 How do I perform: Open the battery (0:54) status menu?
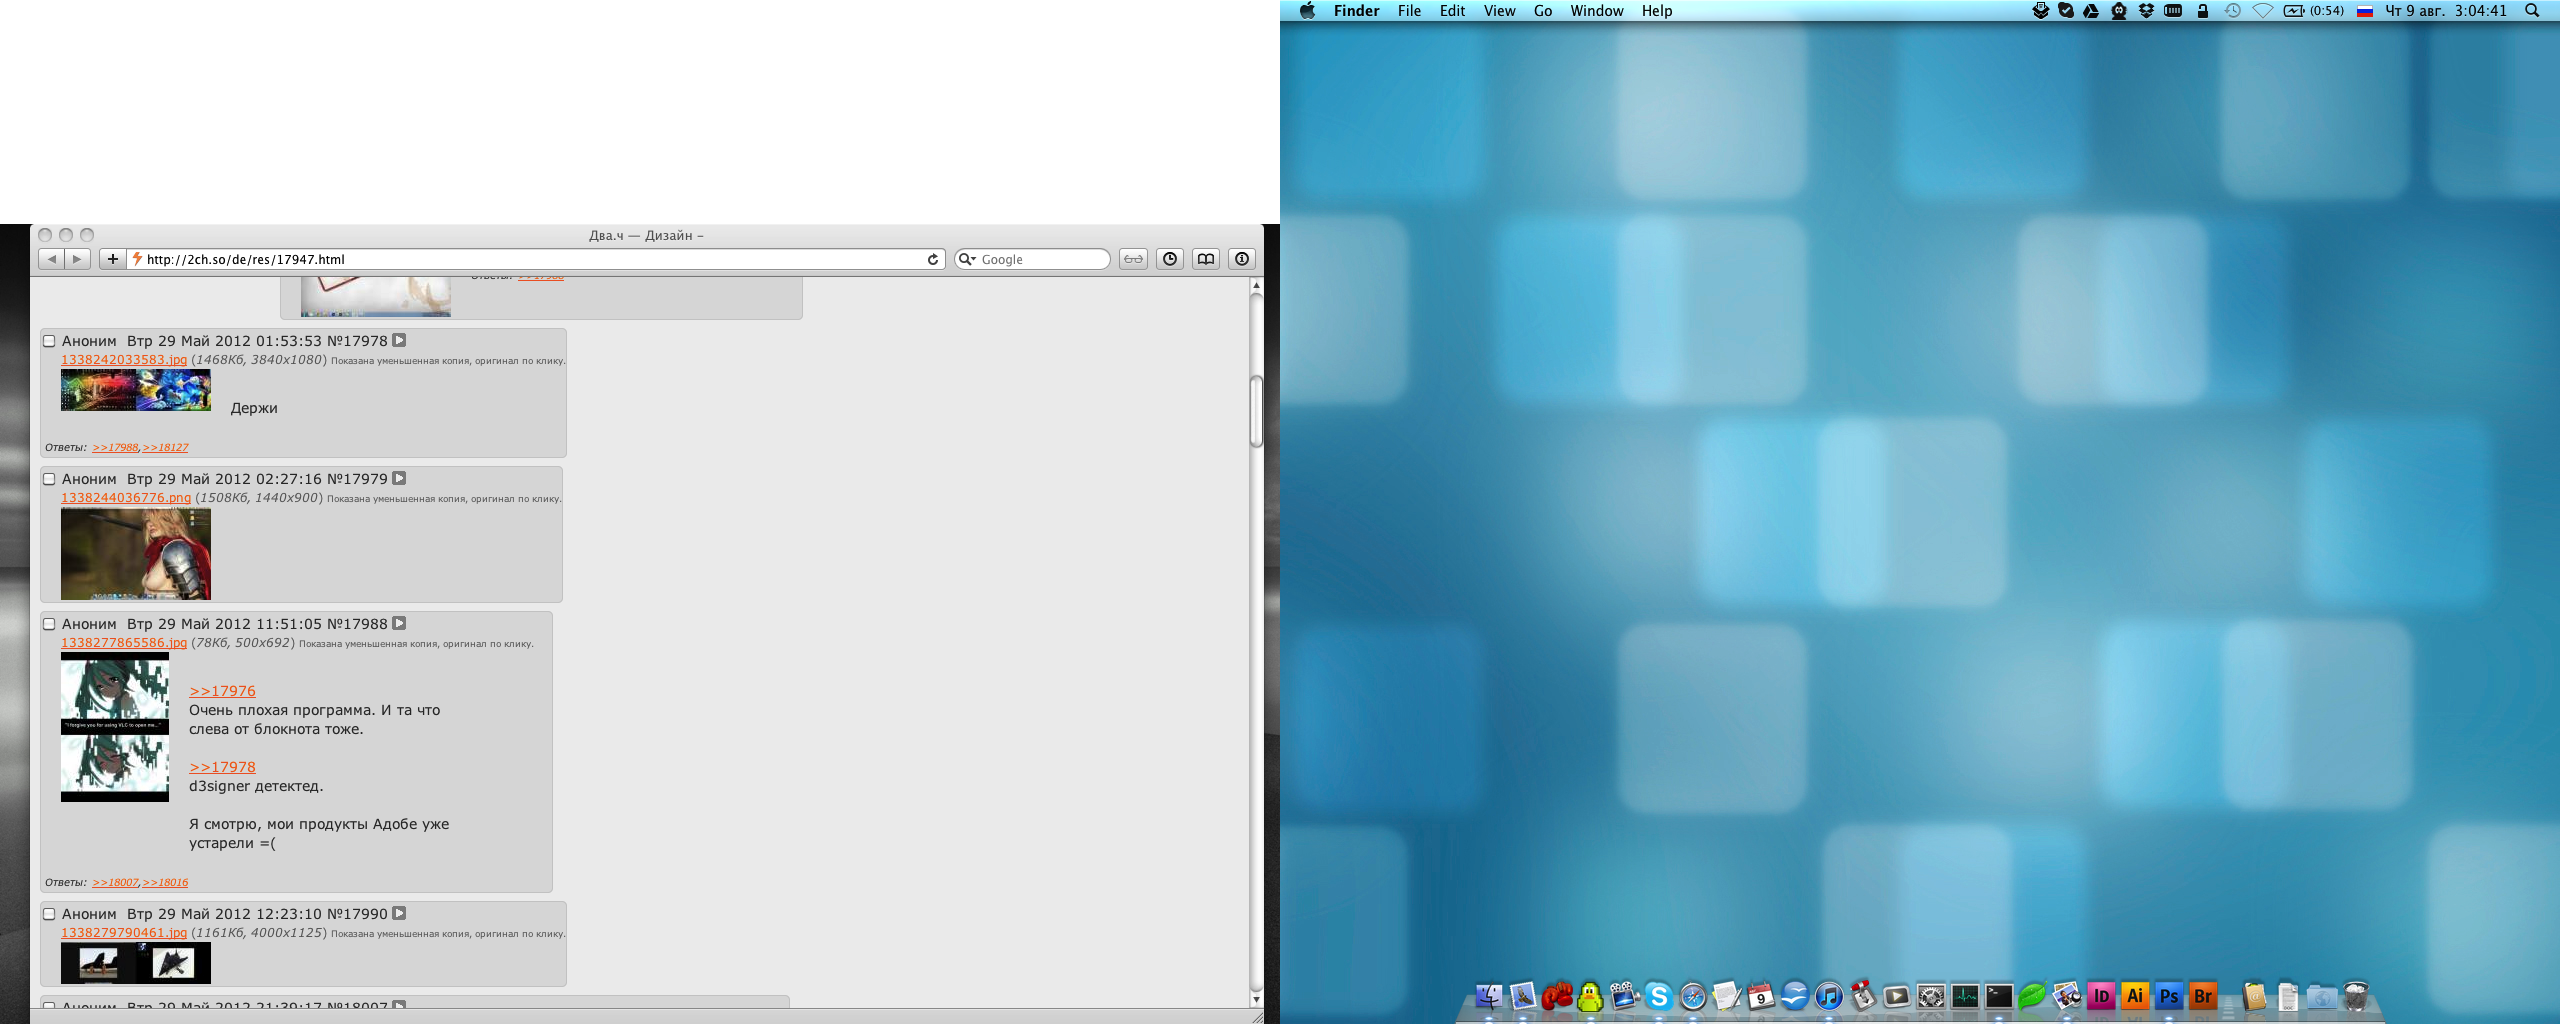coord(2314,11)
